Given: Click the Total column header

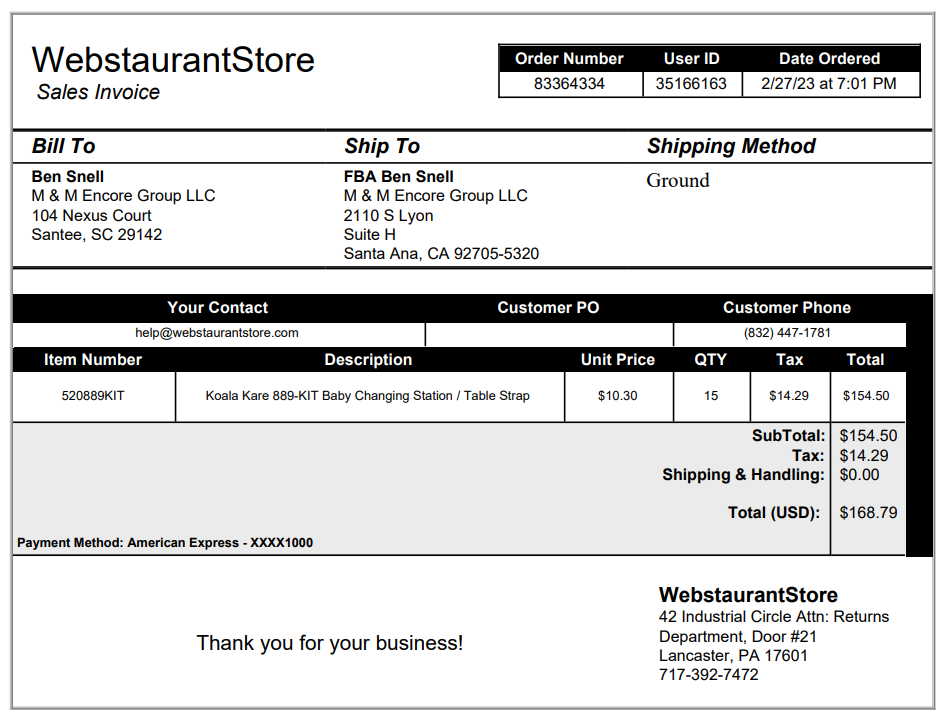Looking at the screenshot, I should pos(865,360).
